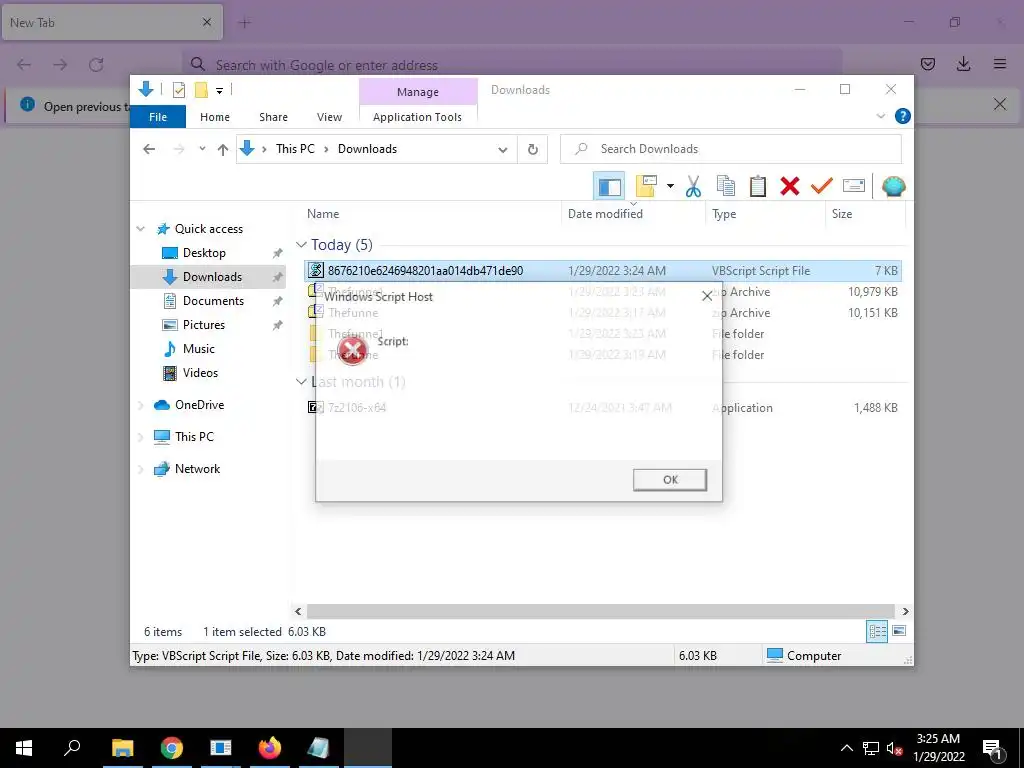Click the globe shell icon in toolbar
Screen dimensions: 1024x768
pos(893,186)
